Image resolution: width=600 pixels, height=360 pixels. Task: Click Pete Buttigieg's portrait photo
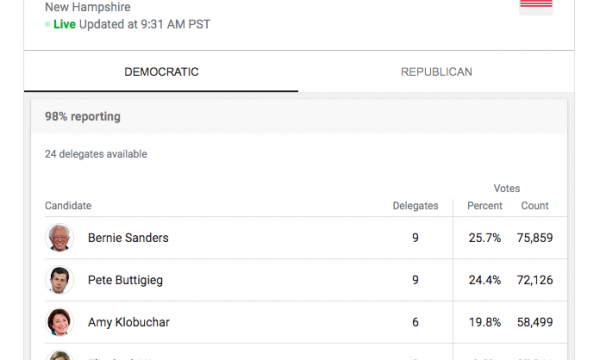coord(59,280)
